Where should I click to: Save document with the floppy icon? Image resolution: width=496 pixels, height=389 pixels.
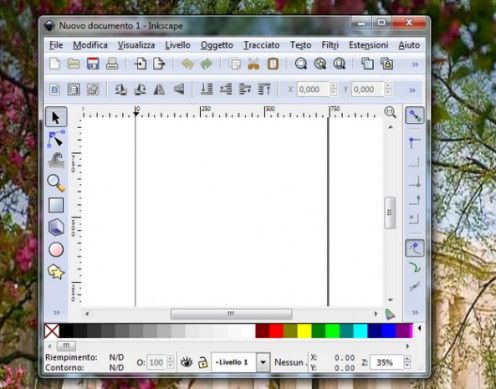point(93,63)
